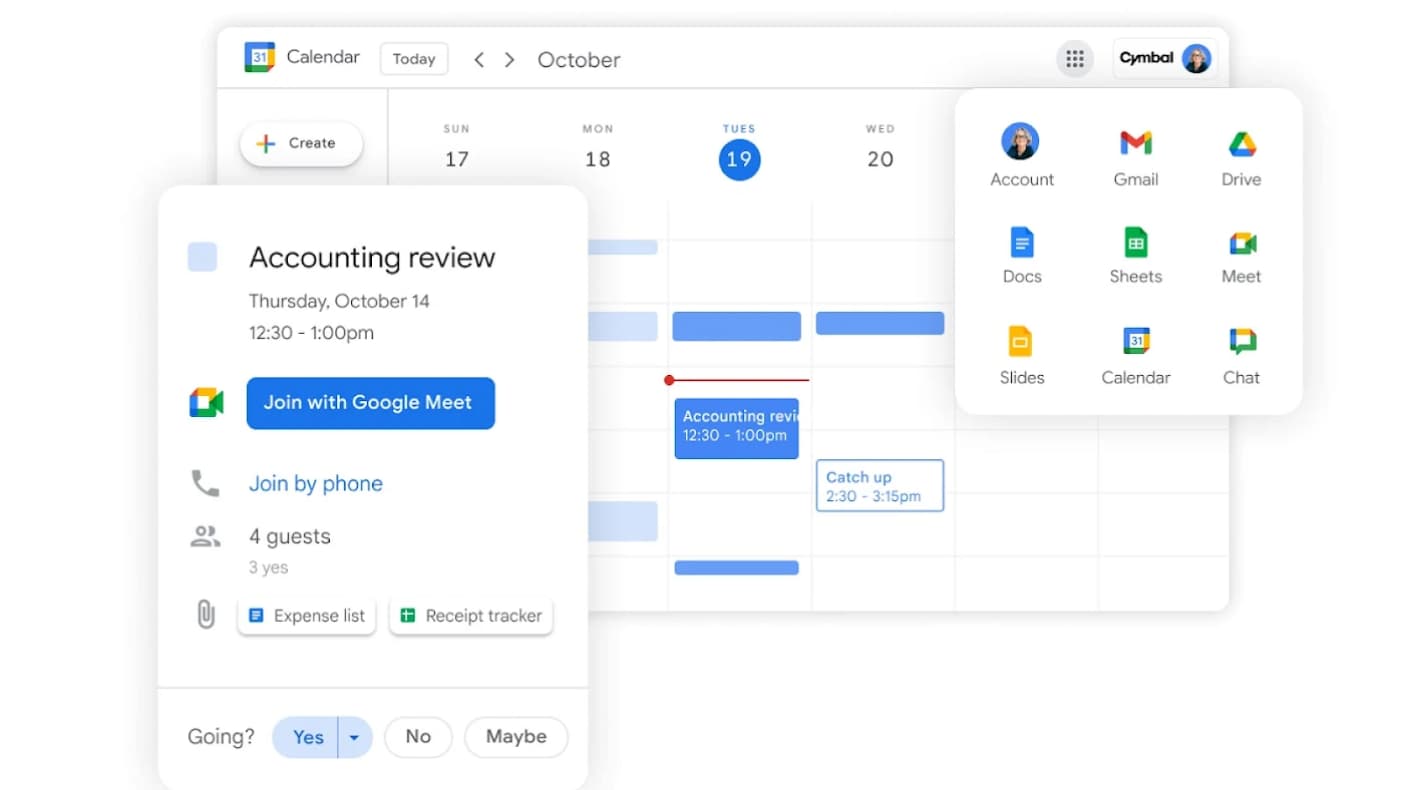
Task: Go to the next period with right chevron
Action: coord(510,59)
